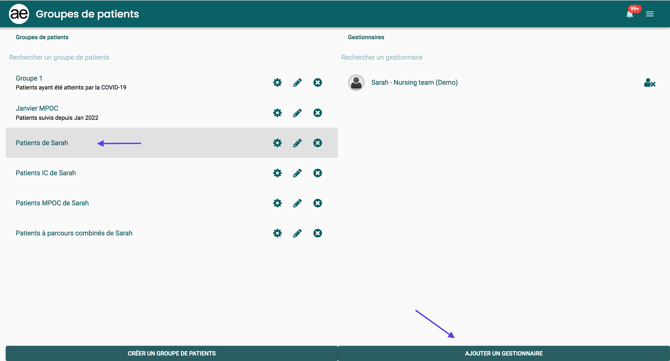Screen dimensions: 670x361
Task: Open settings gear for Groupe 1
Action: coord(277,82)
